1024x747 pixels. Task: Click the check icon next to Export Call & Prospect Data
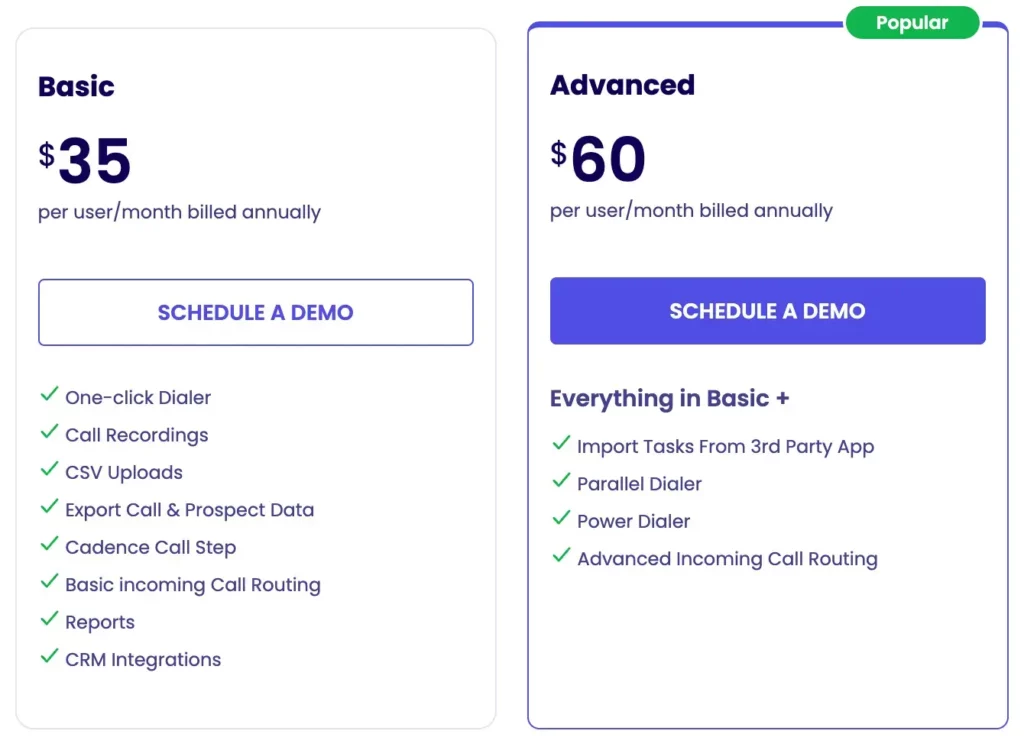(50, 509)
